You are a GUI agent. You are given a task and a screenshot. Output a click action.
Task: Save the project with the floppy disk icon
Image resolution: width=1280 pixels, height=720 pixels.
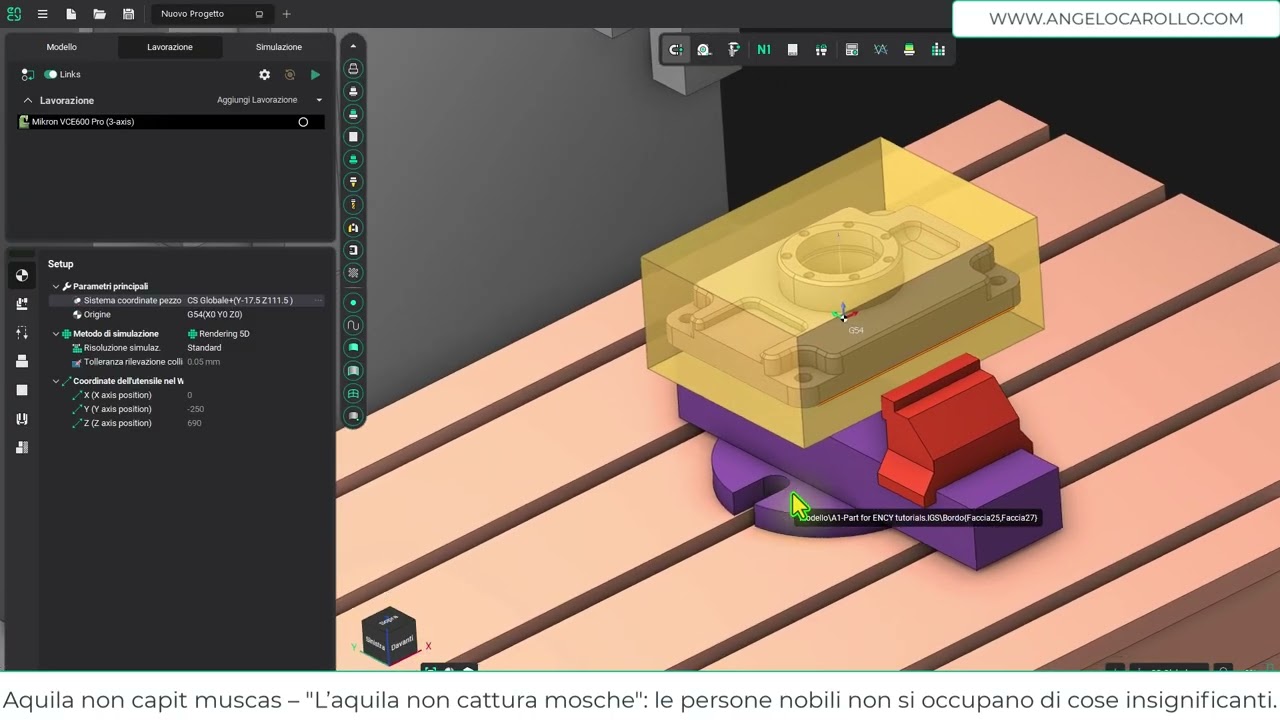click(x=129, y=14)
